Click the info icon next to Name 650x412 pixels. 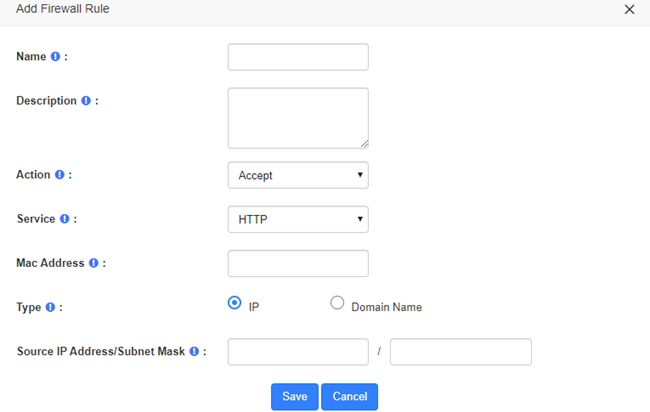(55, 56)
